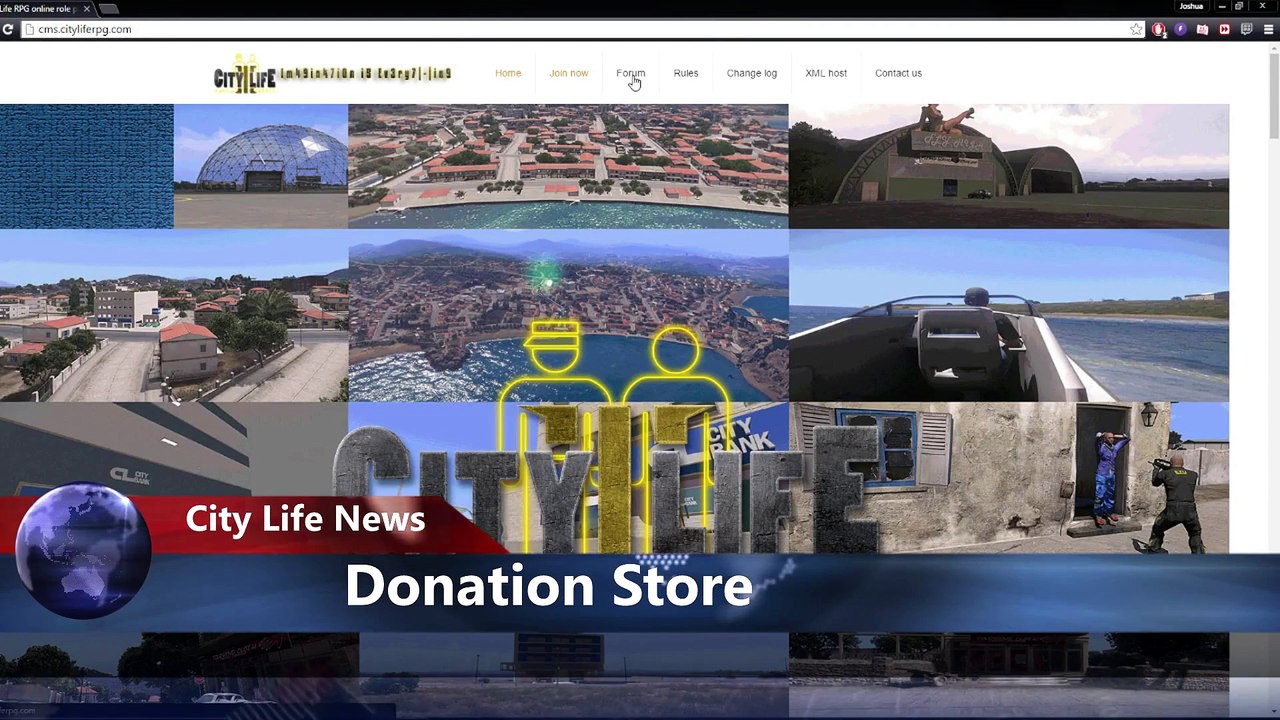Open the purple lightning bolt extension
Image resolution: width=1280 pixels, height=720 pixels.
pyautogui.click(x=1181, y=29)
